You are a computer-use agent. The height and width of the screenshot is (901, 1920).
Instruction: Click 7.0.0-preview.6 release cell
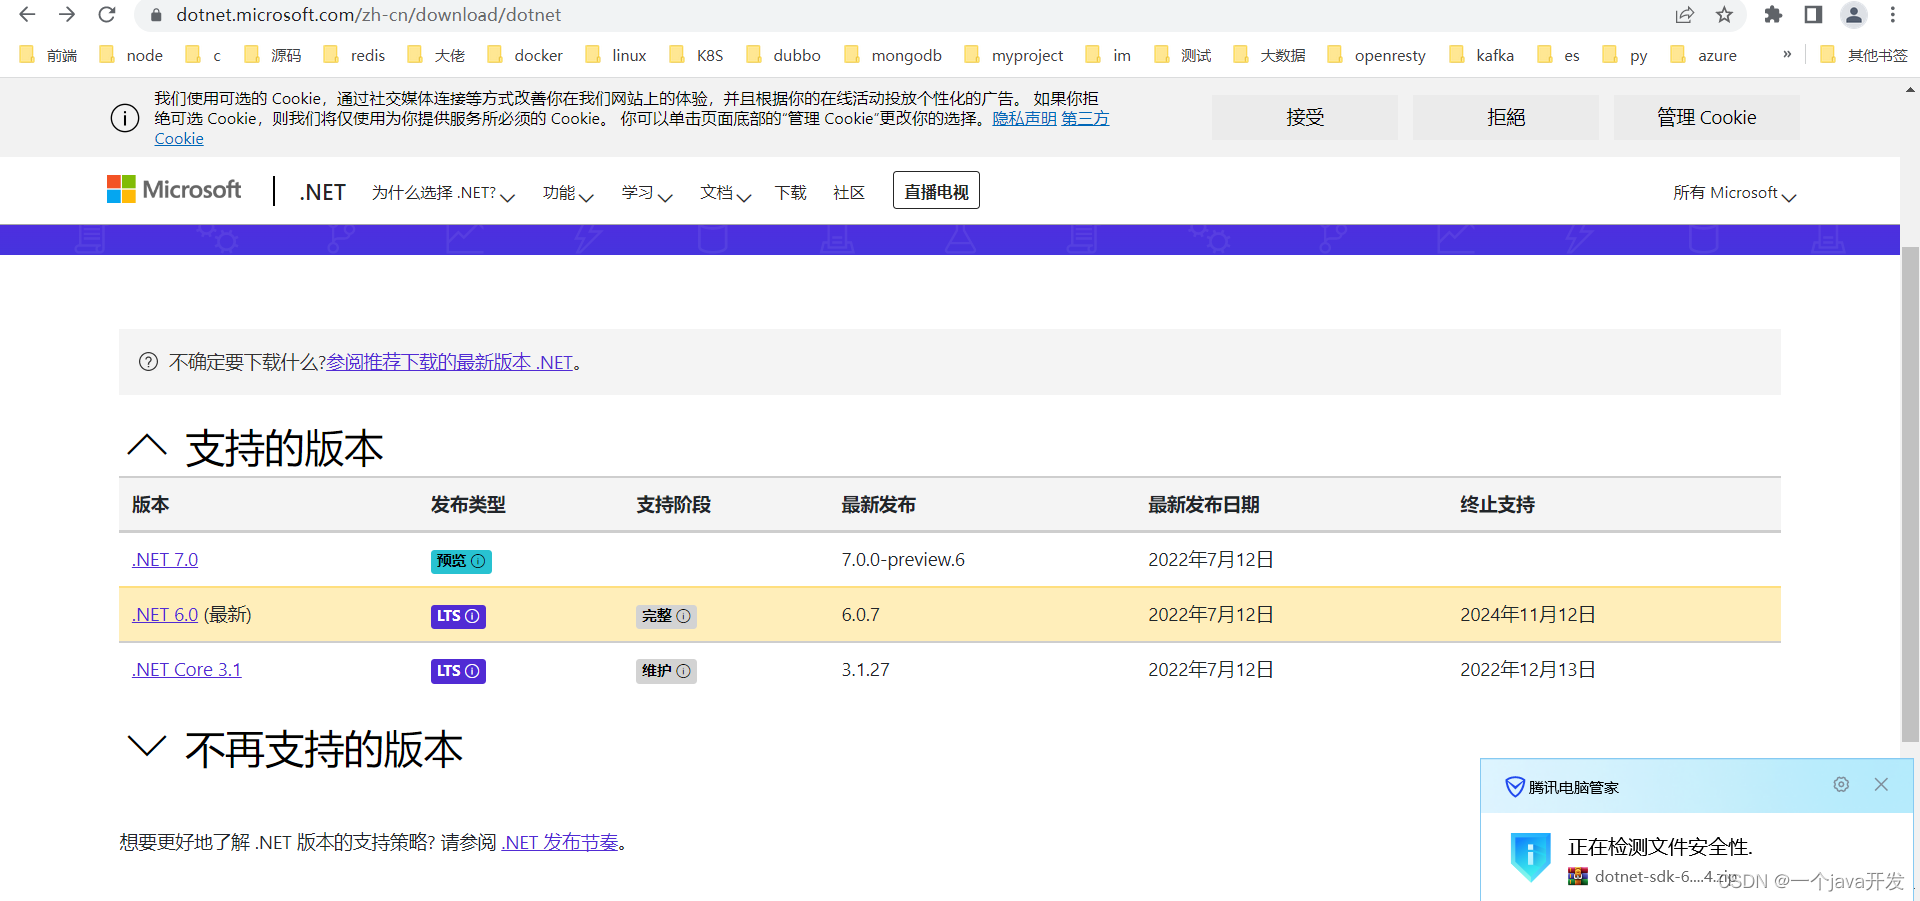(x=903, y=560)
